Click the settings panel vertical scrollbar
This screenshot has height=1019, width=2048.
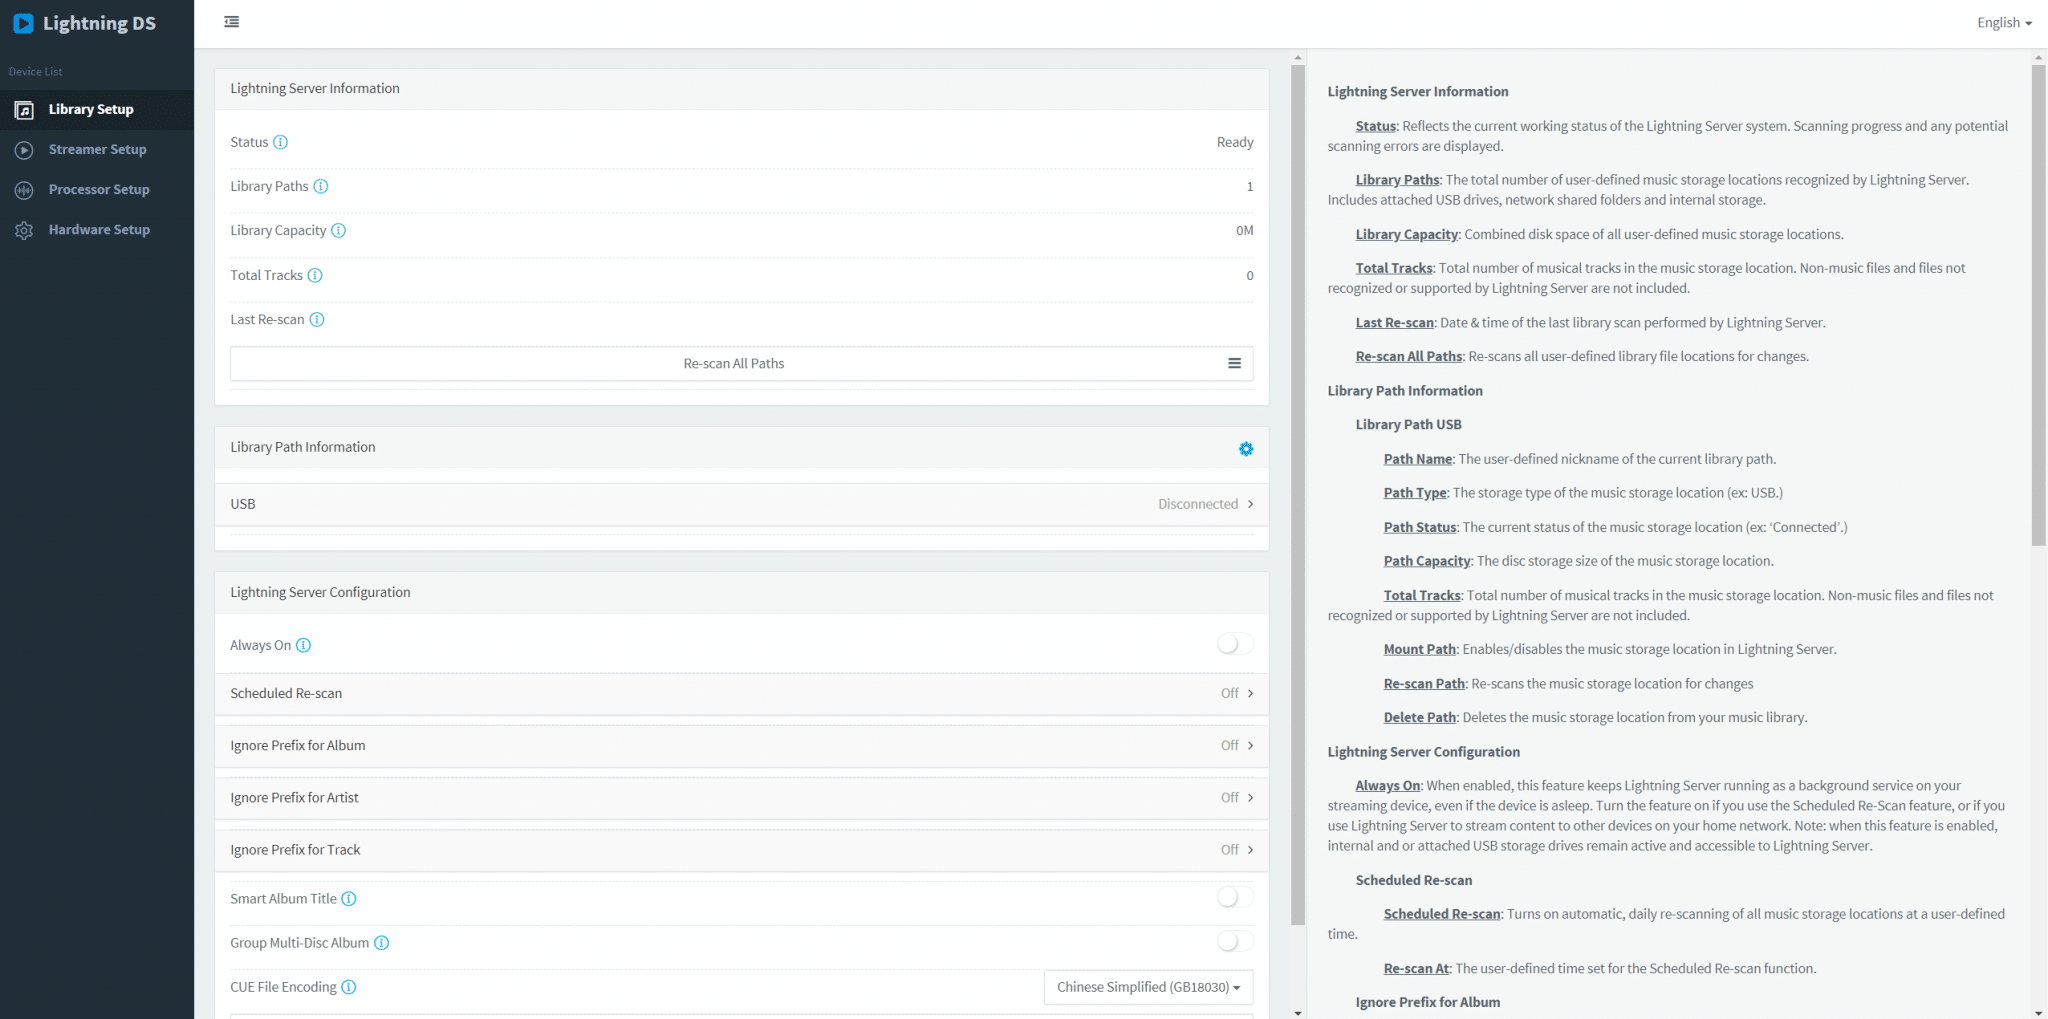[x=1298, y=495]
